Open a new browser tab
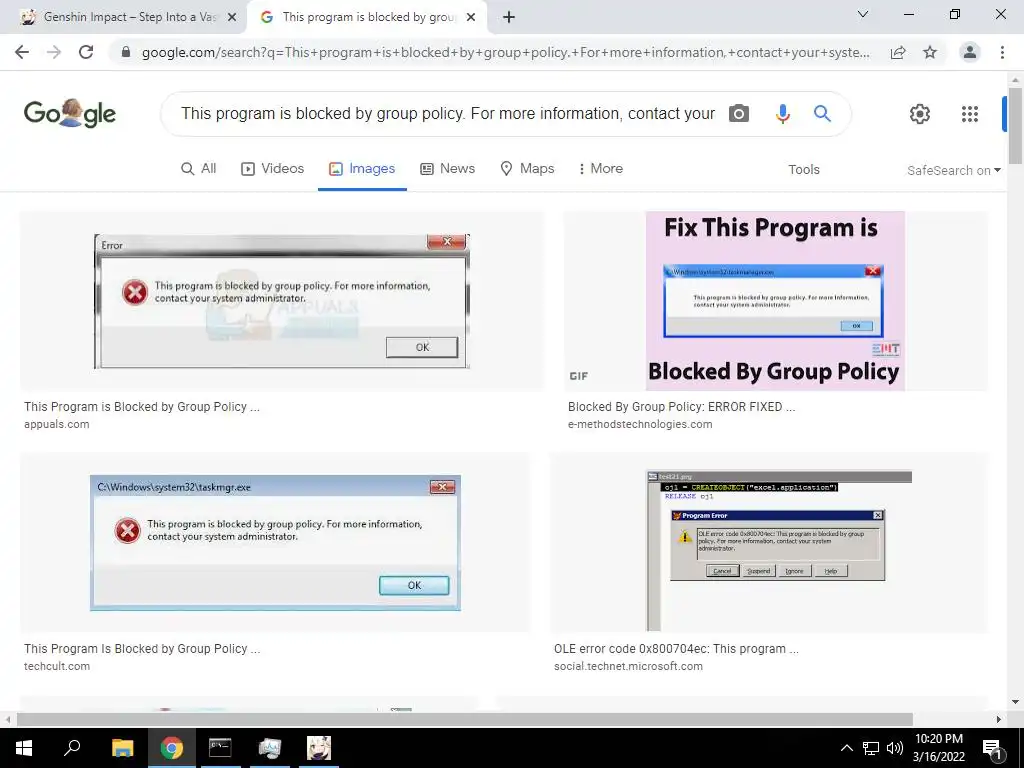The height and width of the screenshot is (768, 1024). (x=509, y=17)
